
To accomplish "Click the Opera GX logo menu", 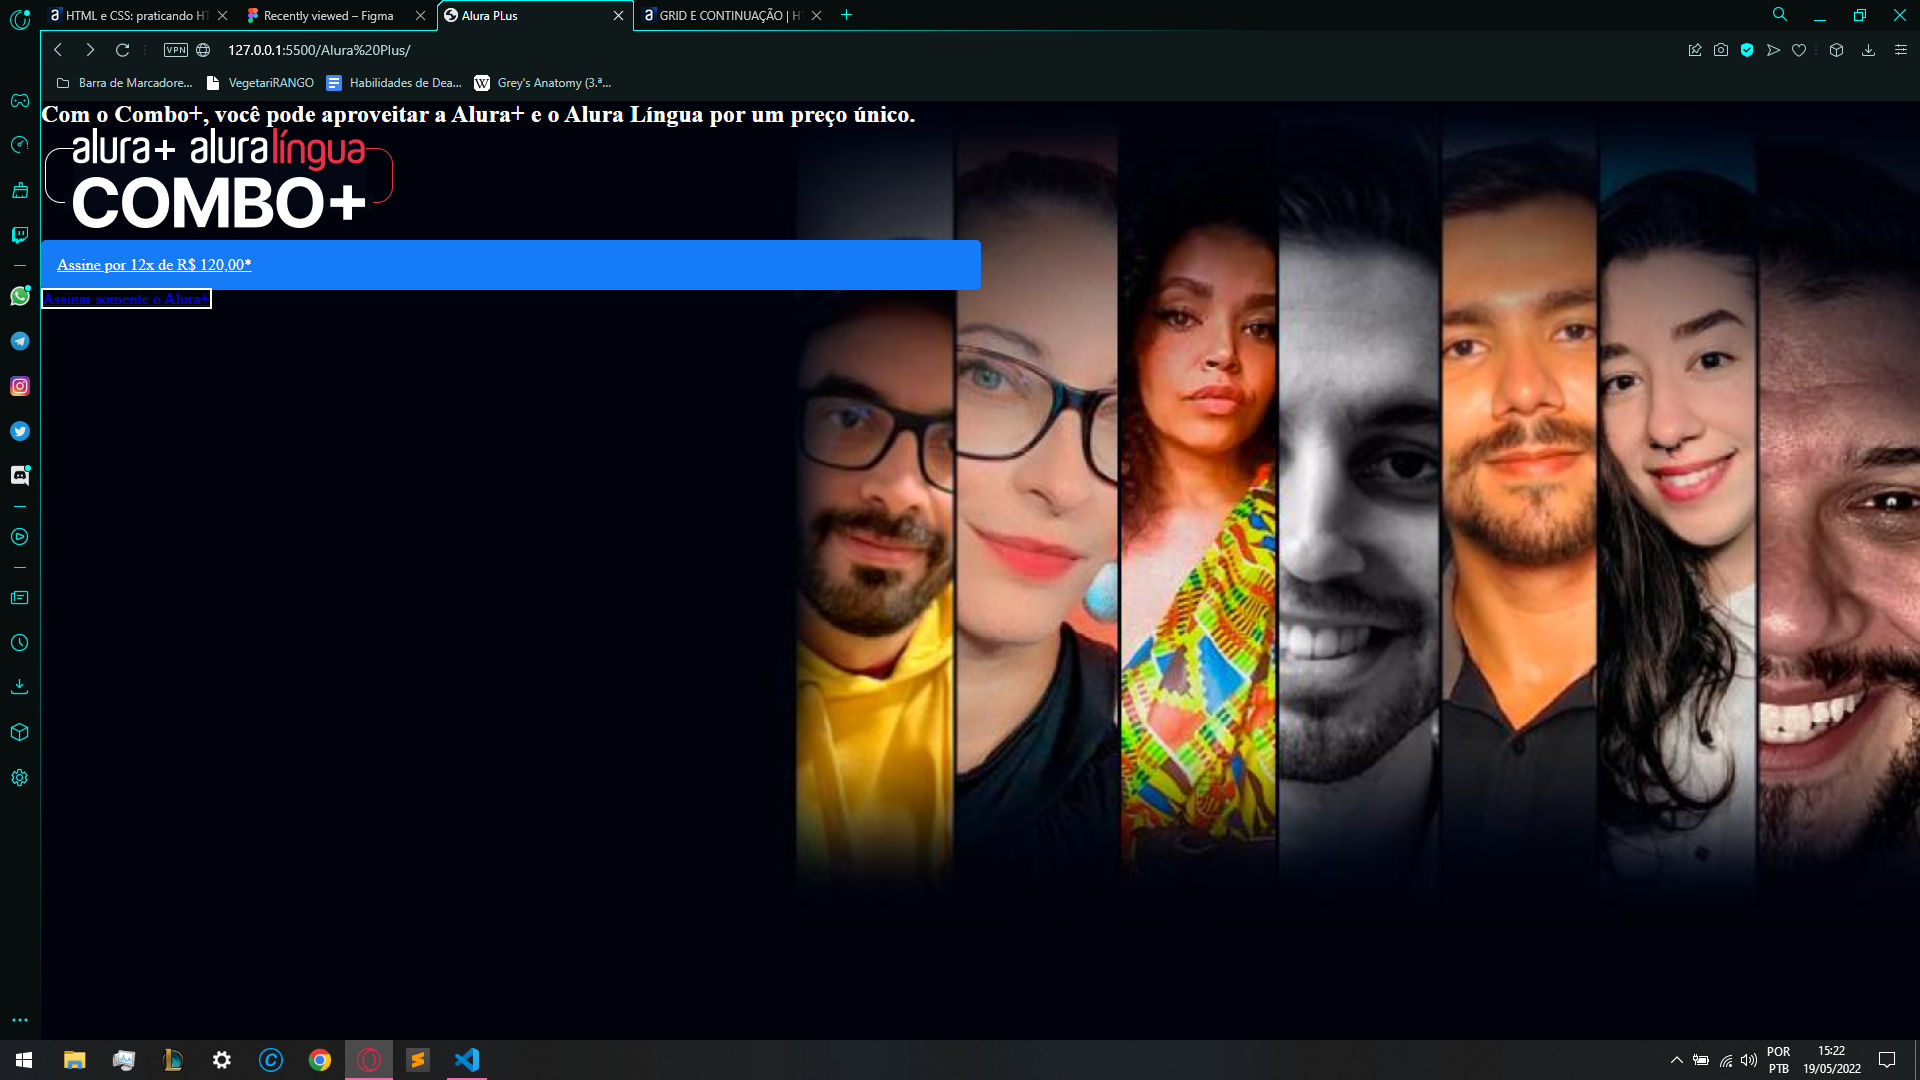I will click(20, 18).
